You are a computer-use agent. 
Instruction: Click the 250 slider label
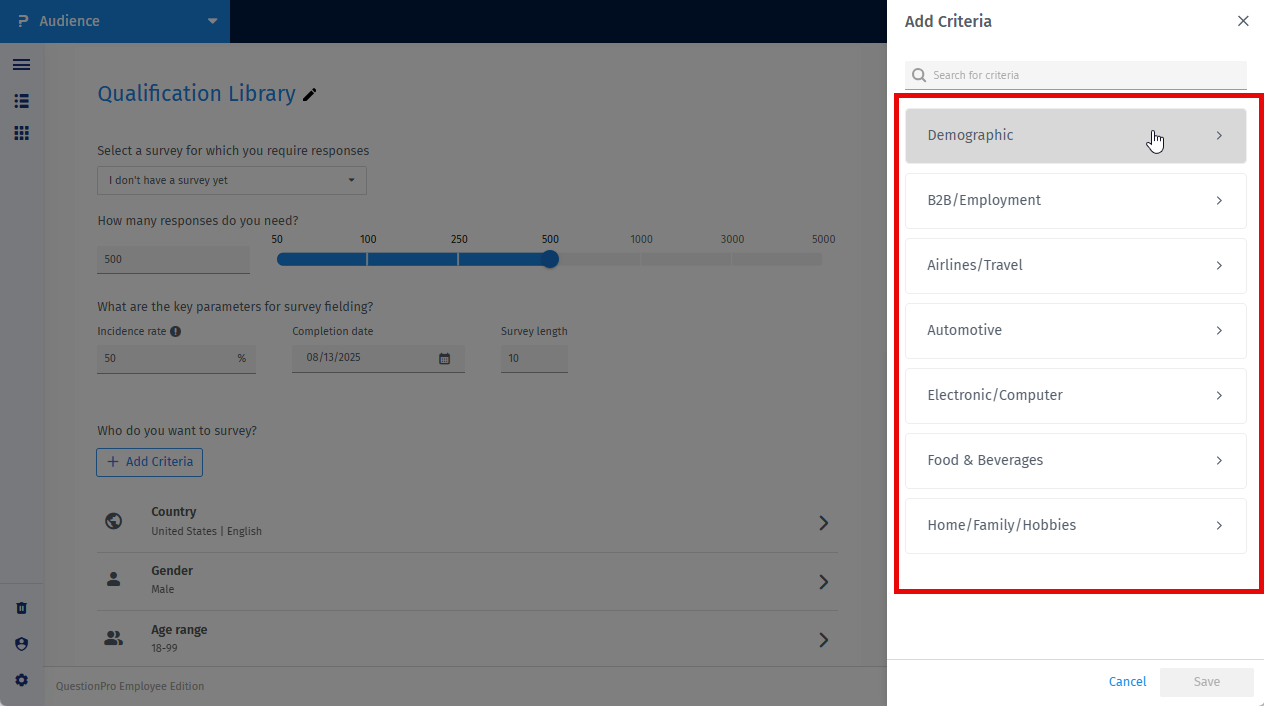(x=459, y=239)
